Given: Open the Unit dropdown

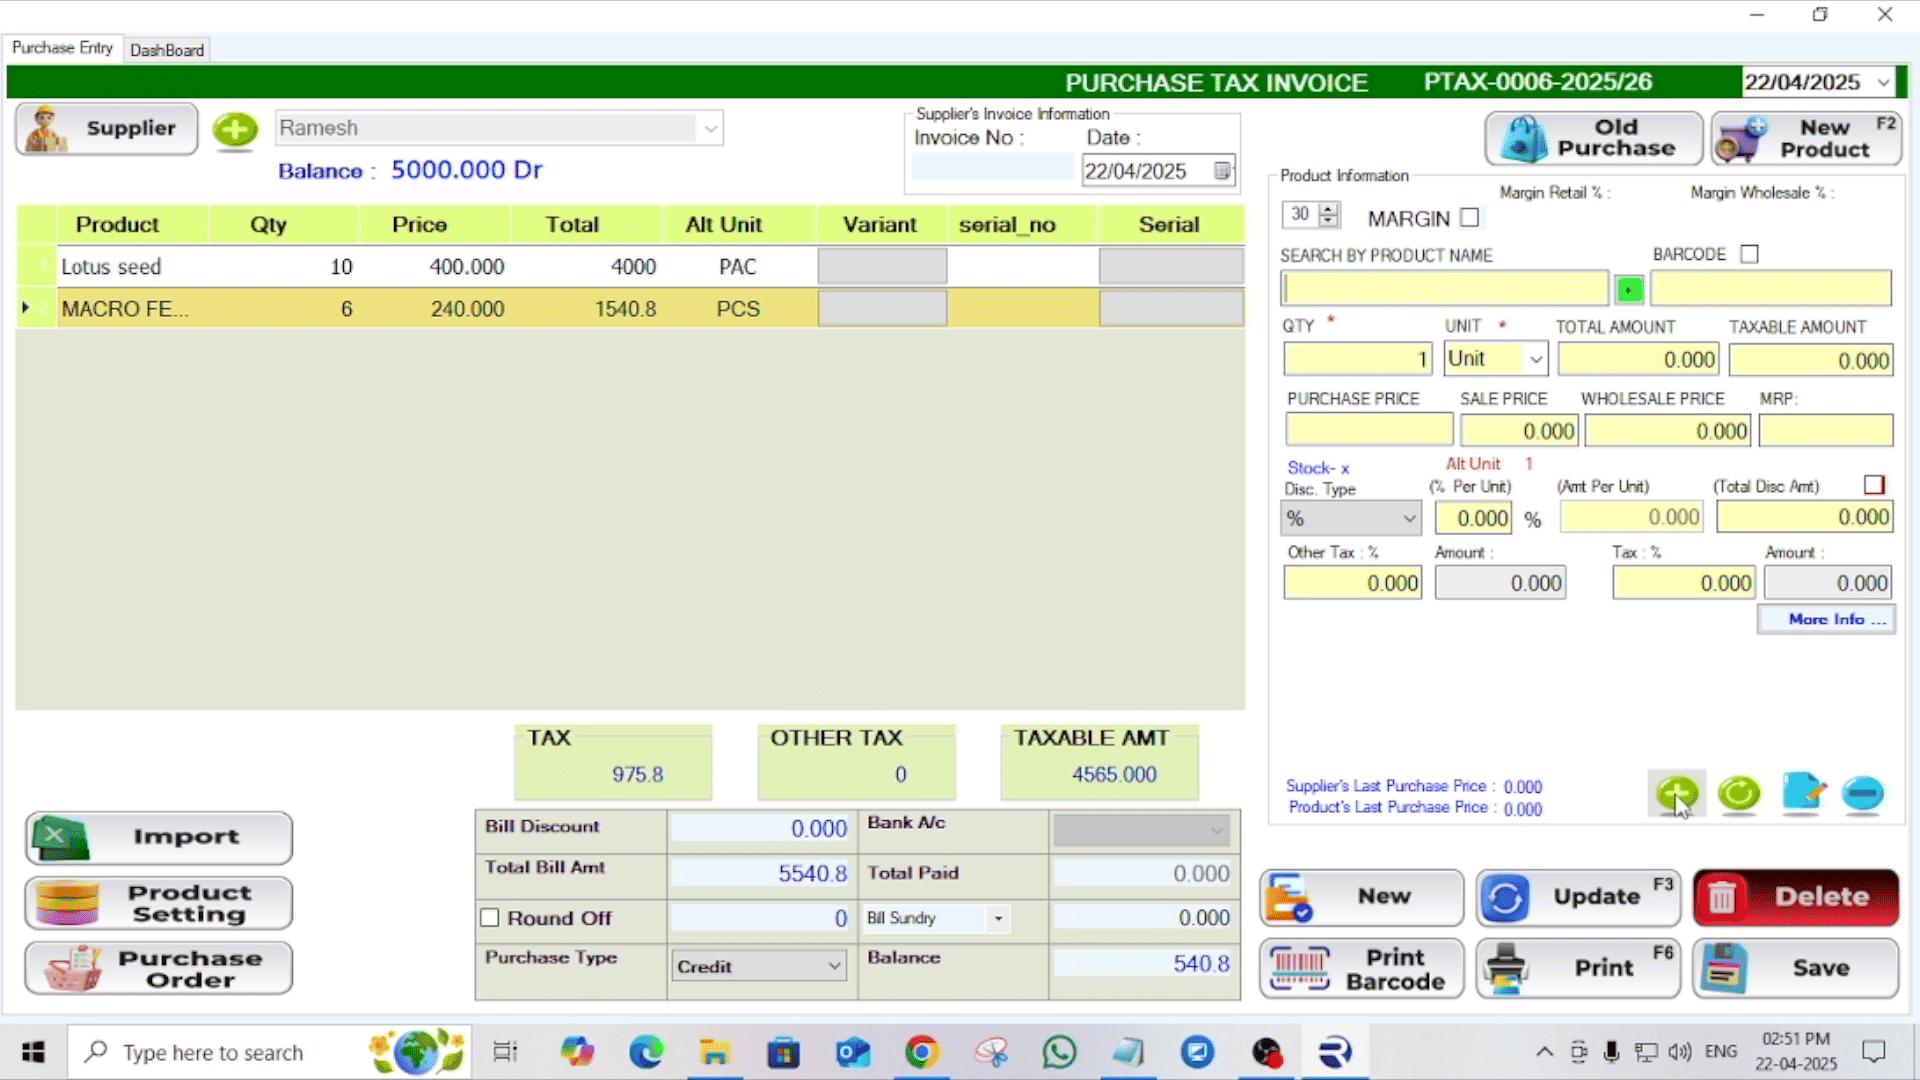Looking at the screenshot, I should (x=1535, y=359).
